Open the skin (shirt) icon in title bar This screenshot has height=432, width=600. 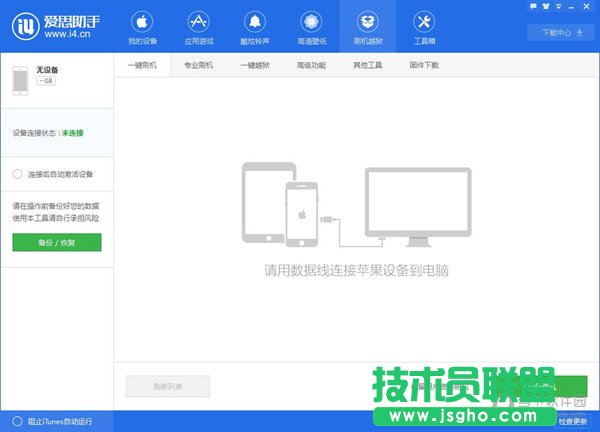546,6
